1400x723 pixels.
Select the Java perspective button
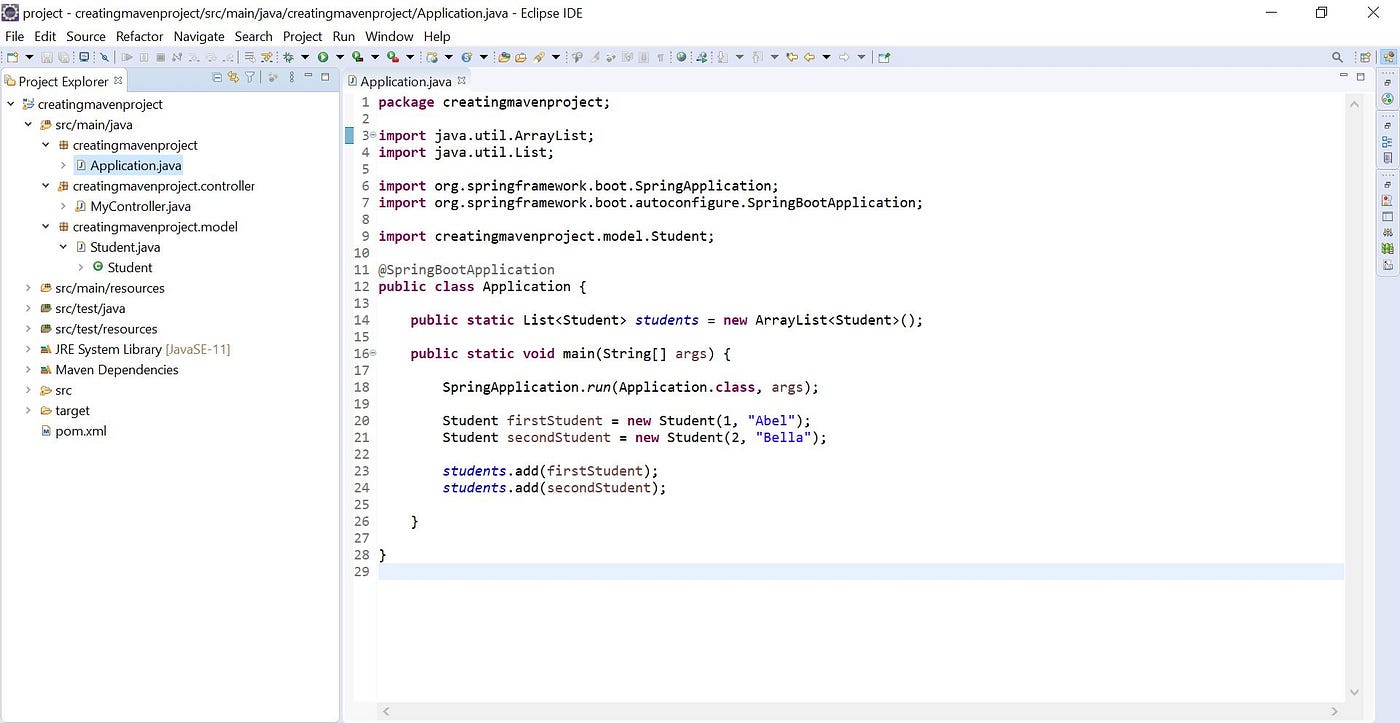(x=1388, y=57)
